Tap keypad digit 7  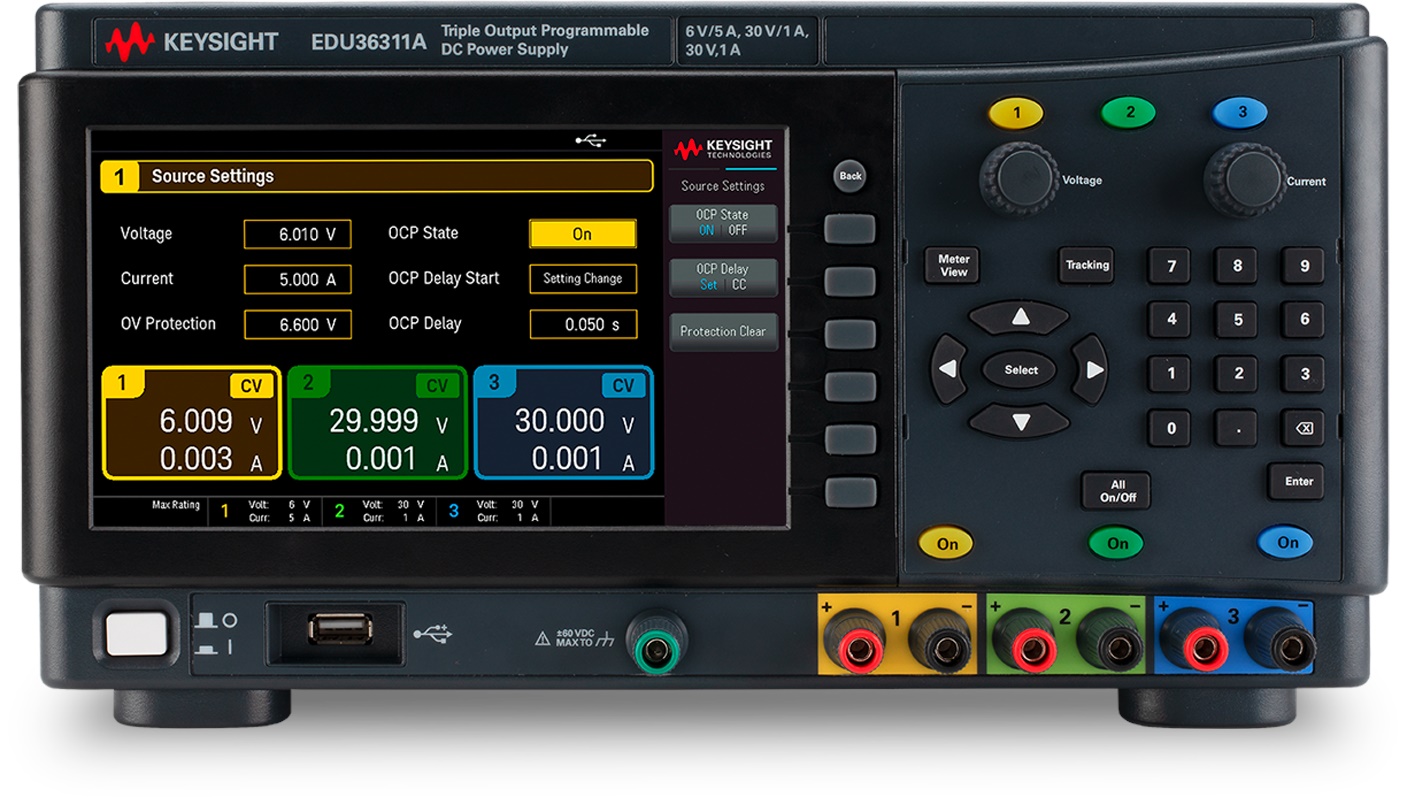tap(1171, 266)
